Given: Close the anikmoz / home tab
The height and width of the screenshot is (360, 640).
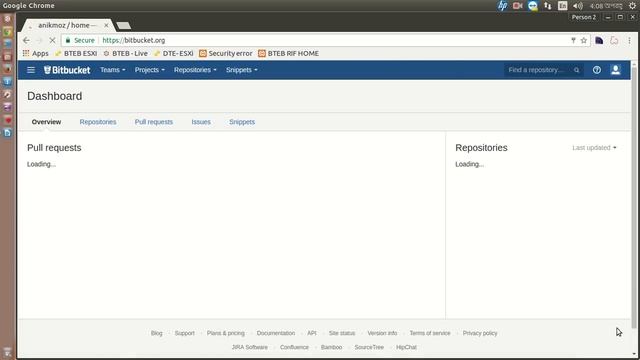Looking at the screenshot, I should pos(106,25).
